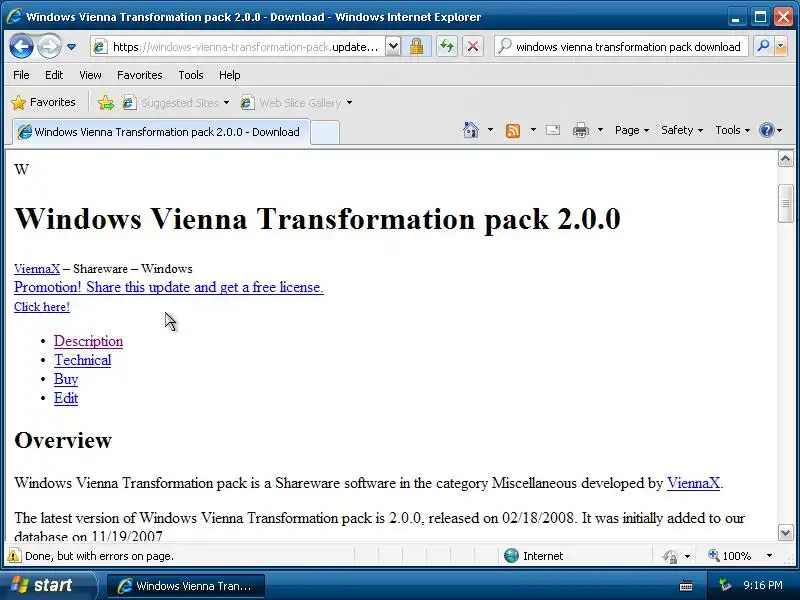Click the Forward navigation arrow

[49, 46]
